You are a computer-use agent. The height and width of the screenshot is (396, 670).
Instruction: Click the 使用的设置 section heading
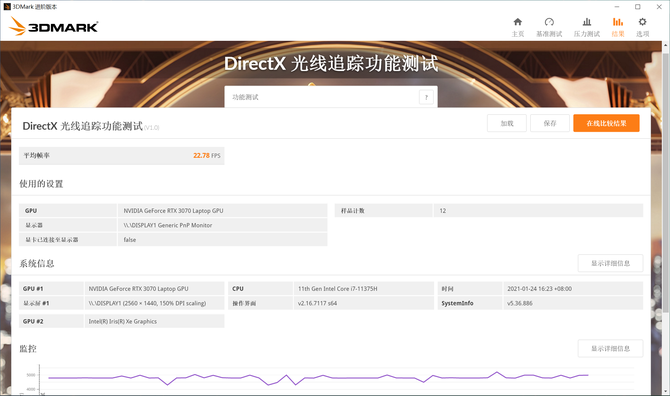(x=41, y=184)
